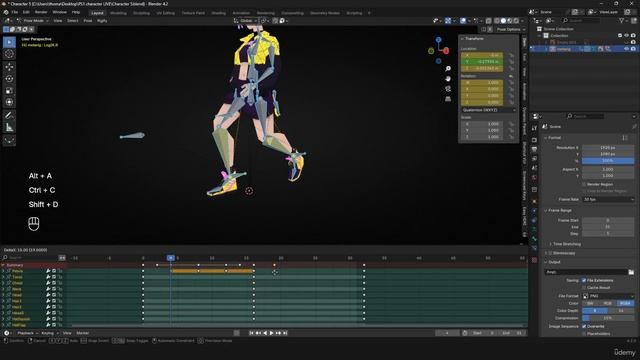The height and width of the screenshot is (360, 640).
Task: Select the Measure tool in left toolbar
Action: (9, 128)
